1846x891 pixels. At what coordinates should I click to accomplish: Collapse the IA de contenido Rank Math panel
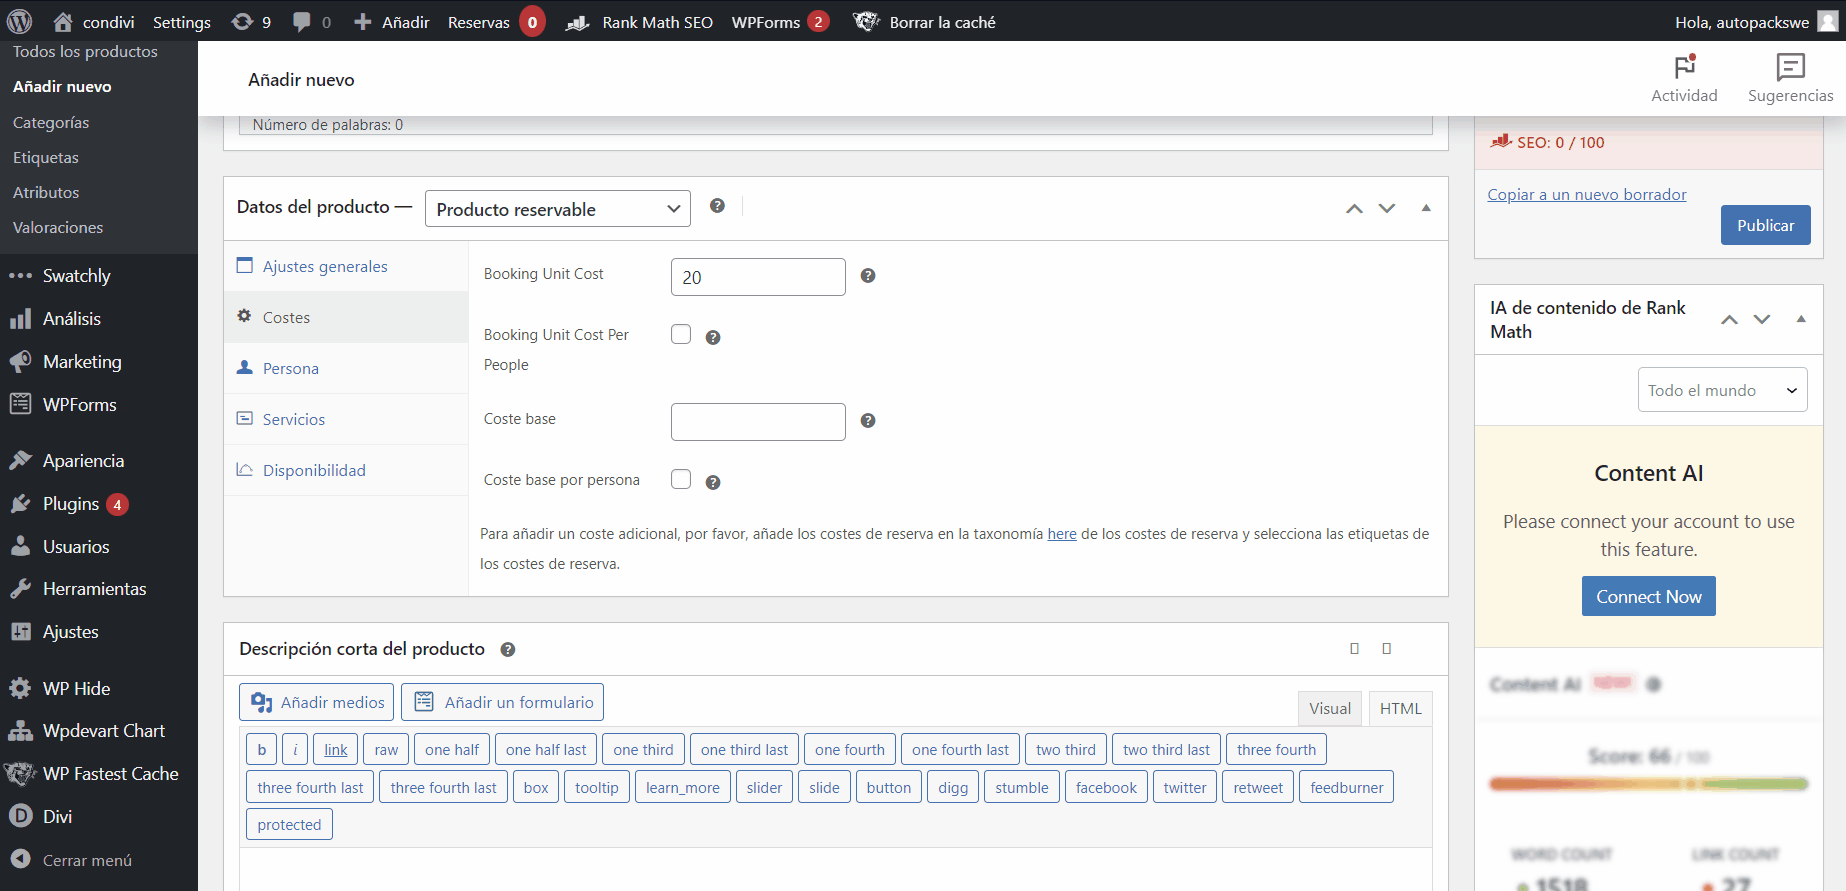coord(1801,319)
